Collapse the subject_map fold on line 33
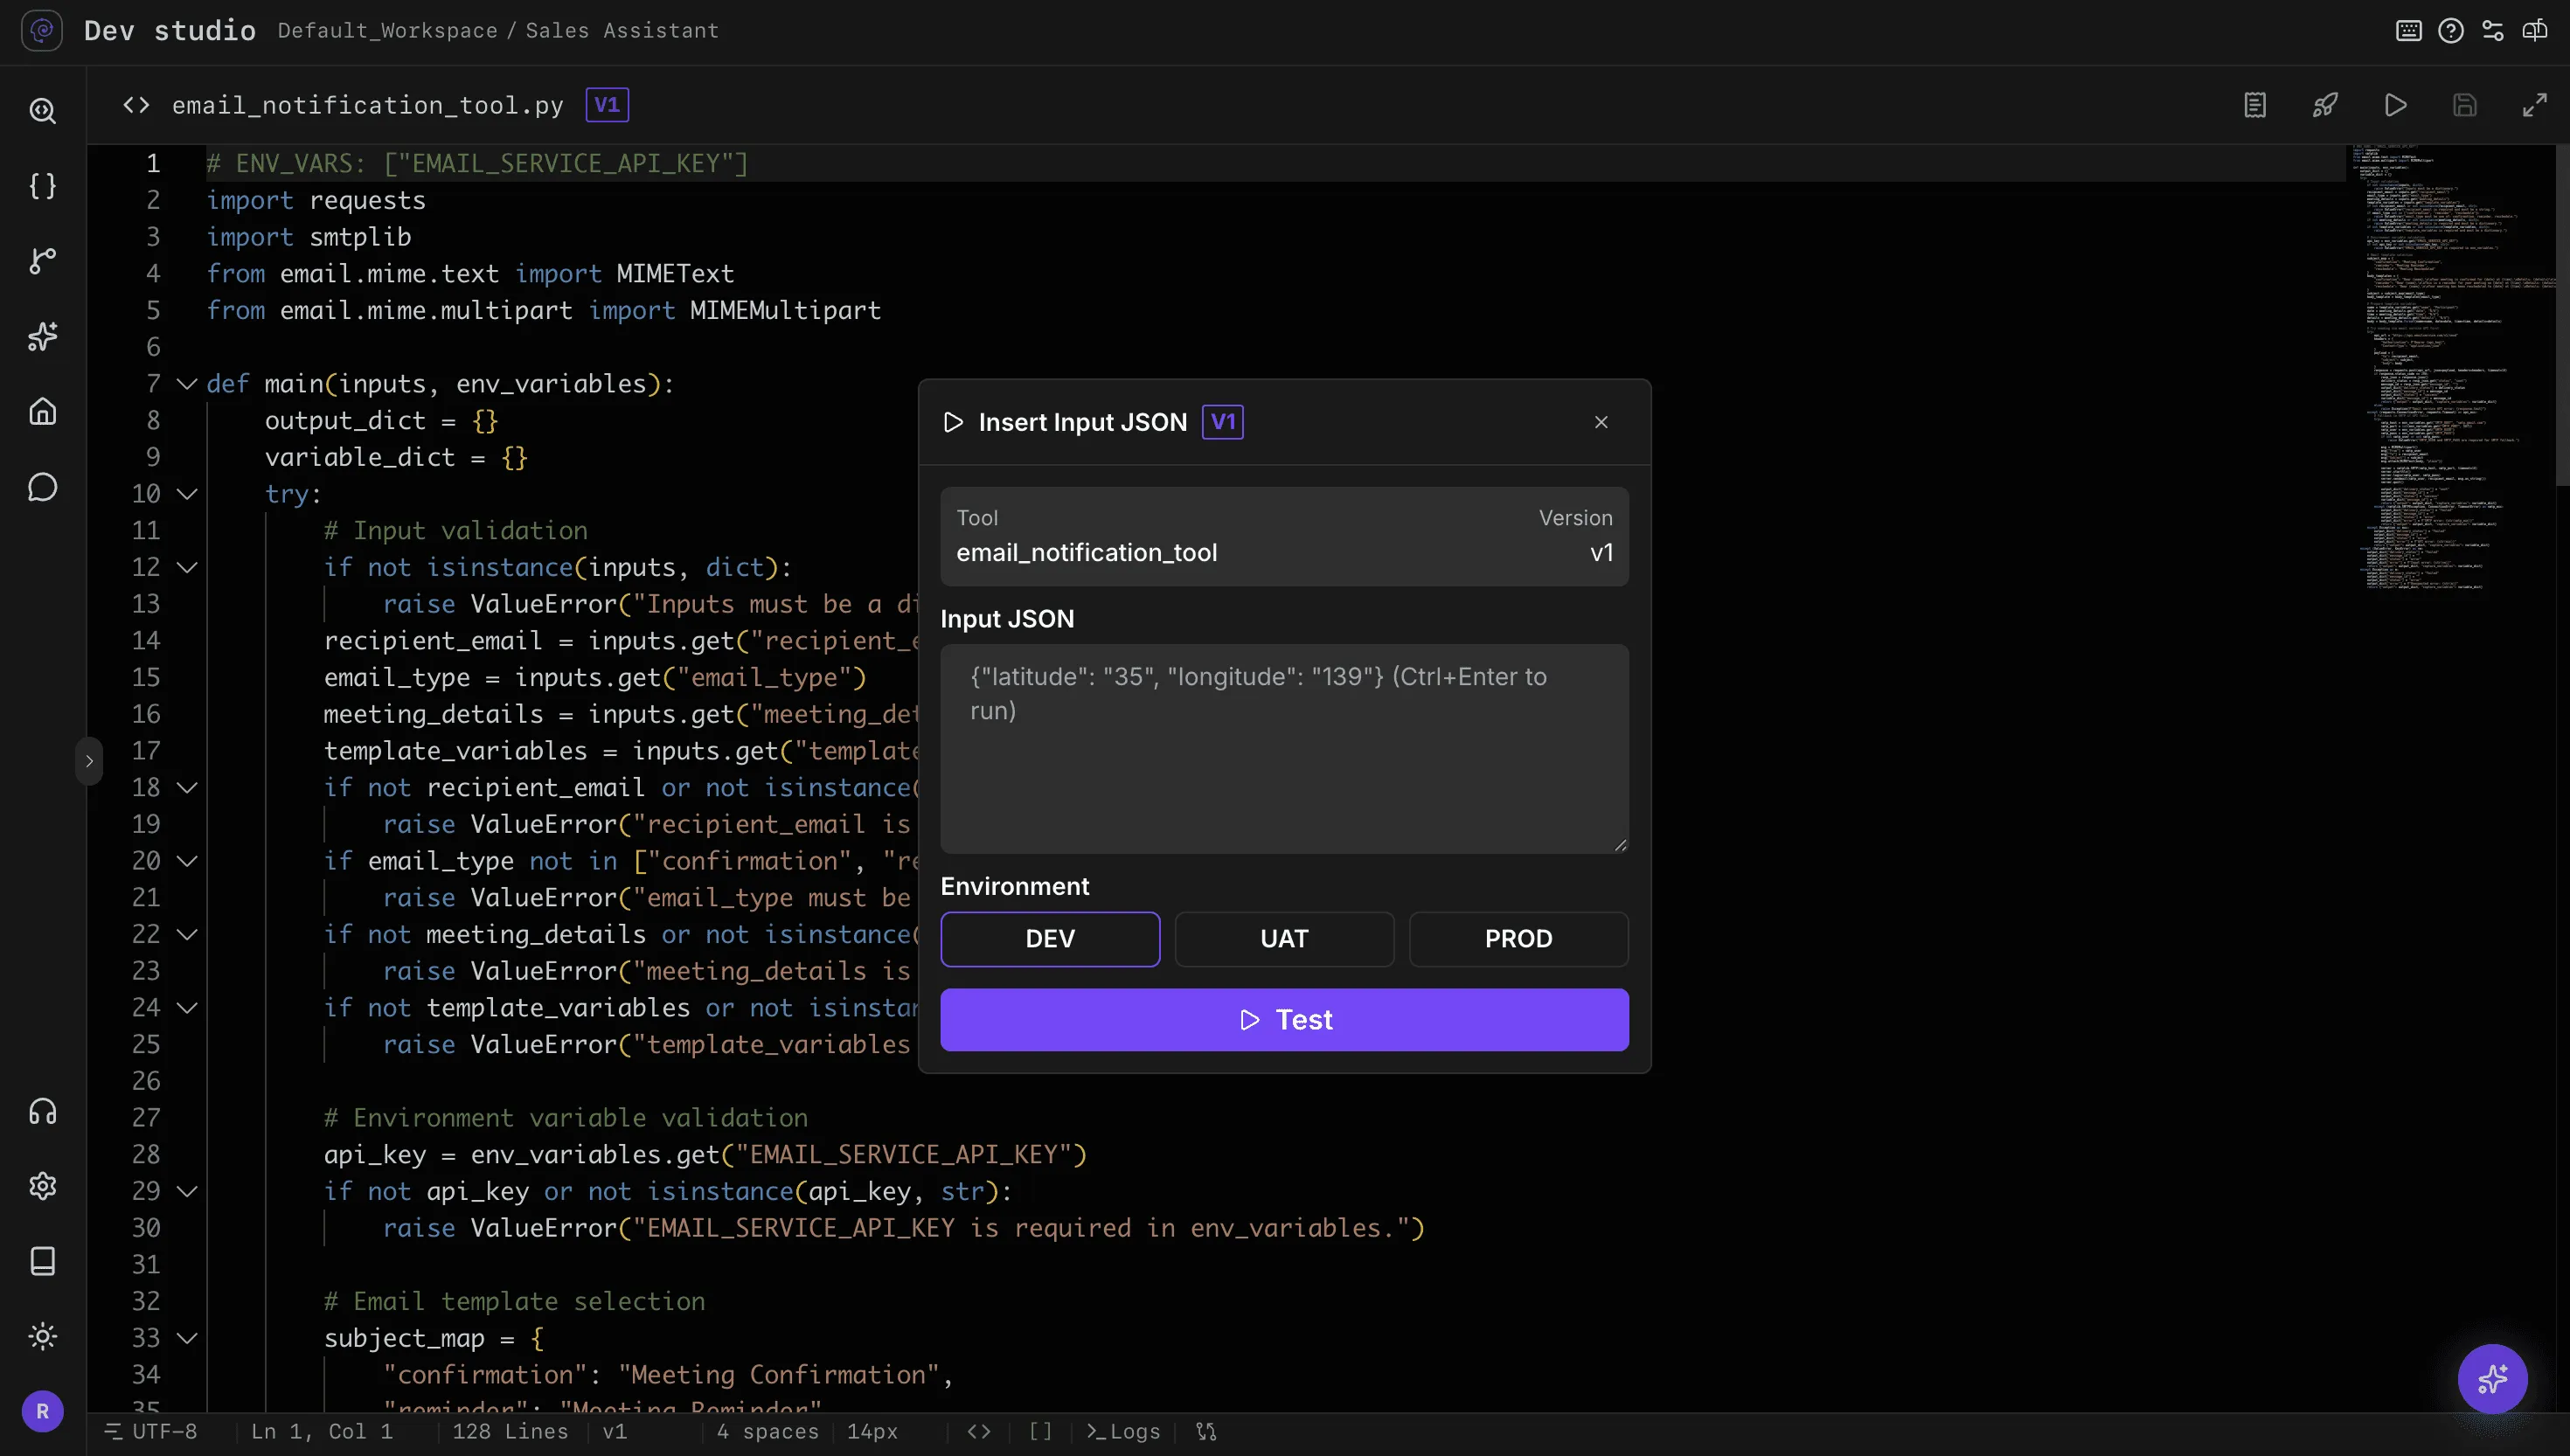Viewport: 2570px width, 1456px height. 187,1338
